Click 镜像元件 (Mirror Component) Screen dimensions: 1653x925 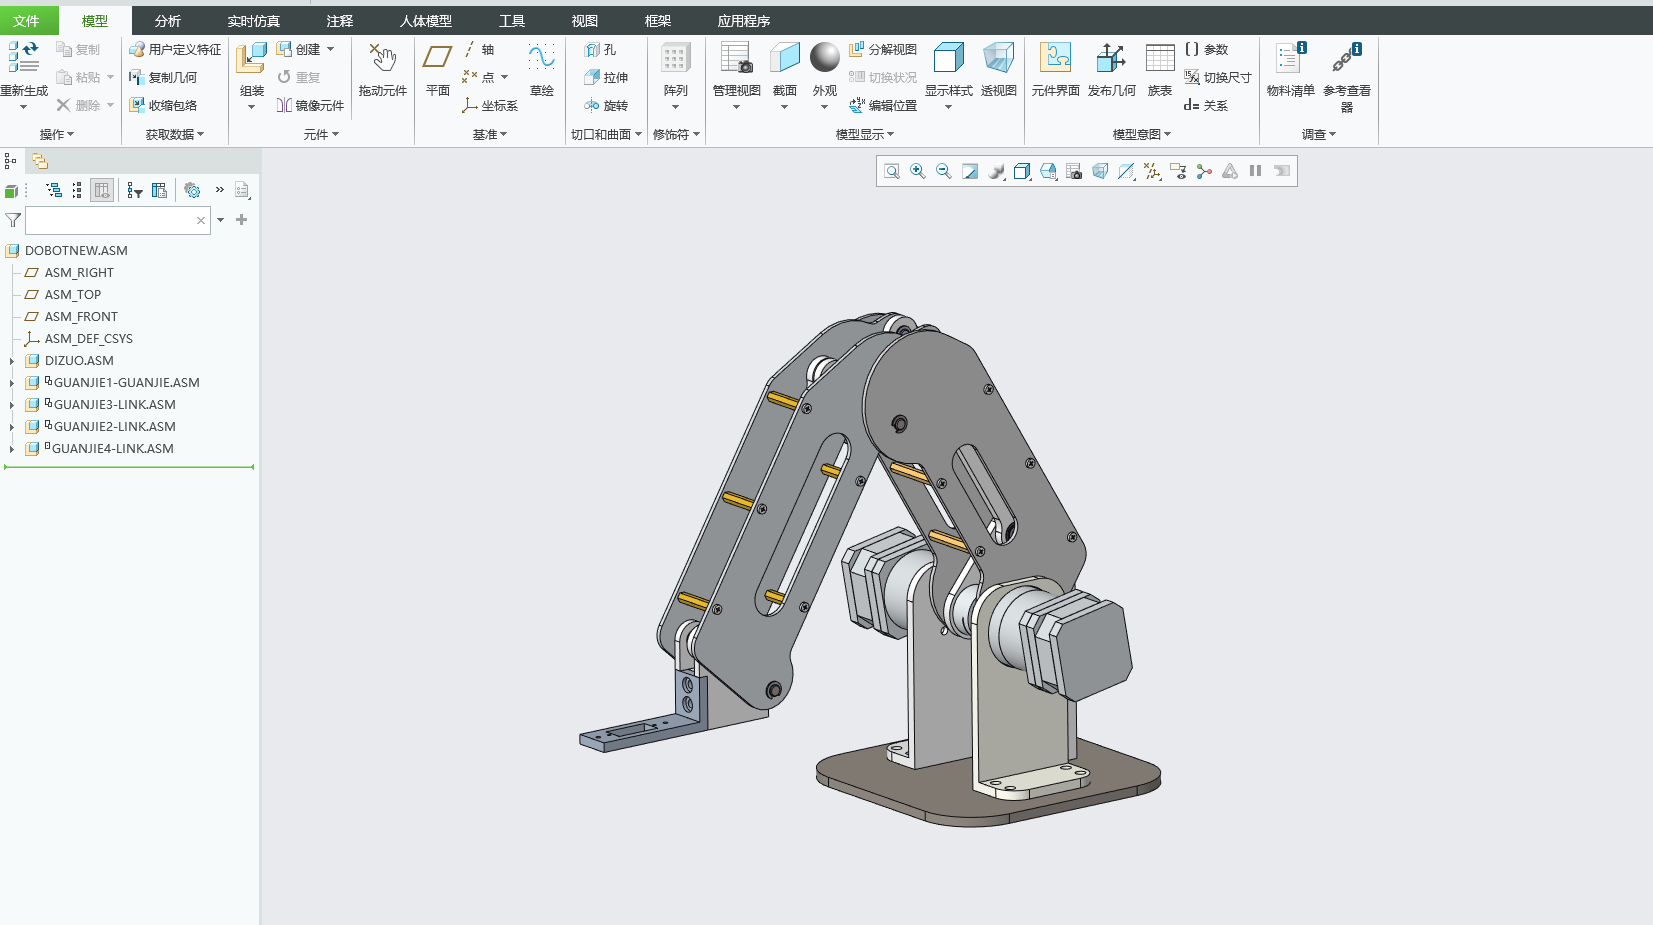pos(310,105)
